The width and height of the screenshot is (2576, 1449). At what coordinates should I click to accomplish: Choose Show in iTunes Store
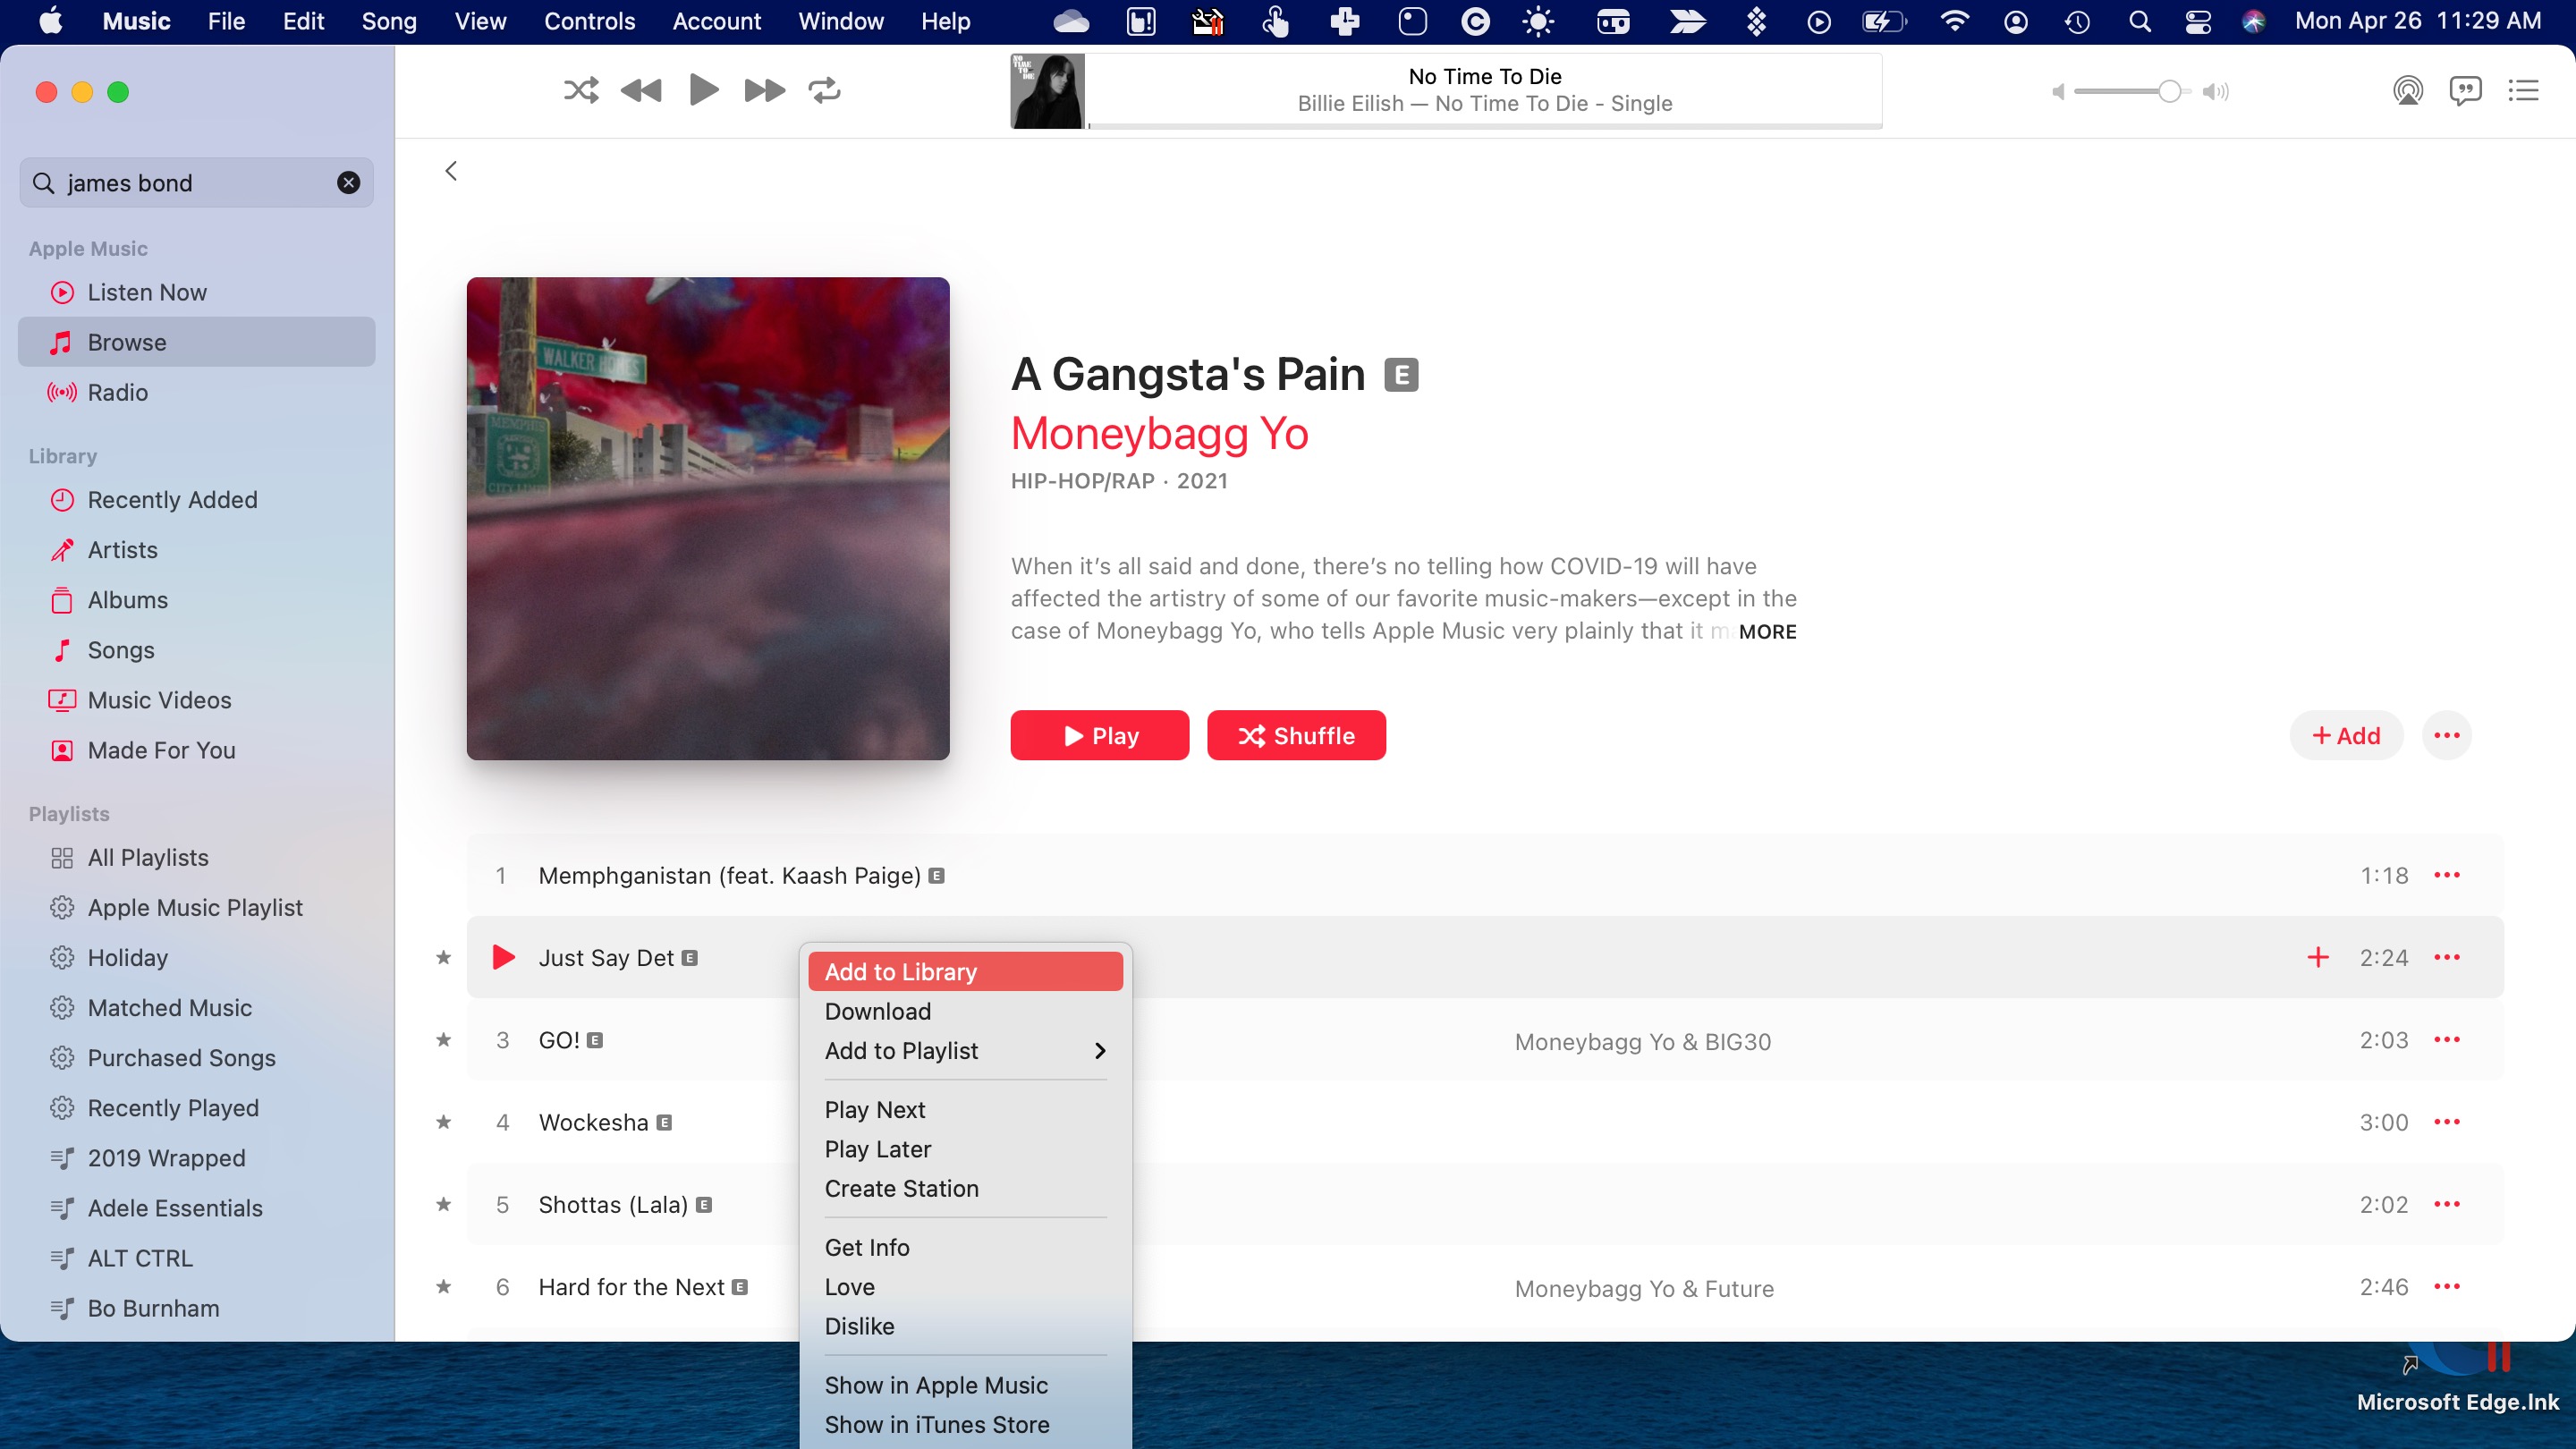point(965,1425)
